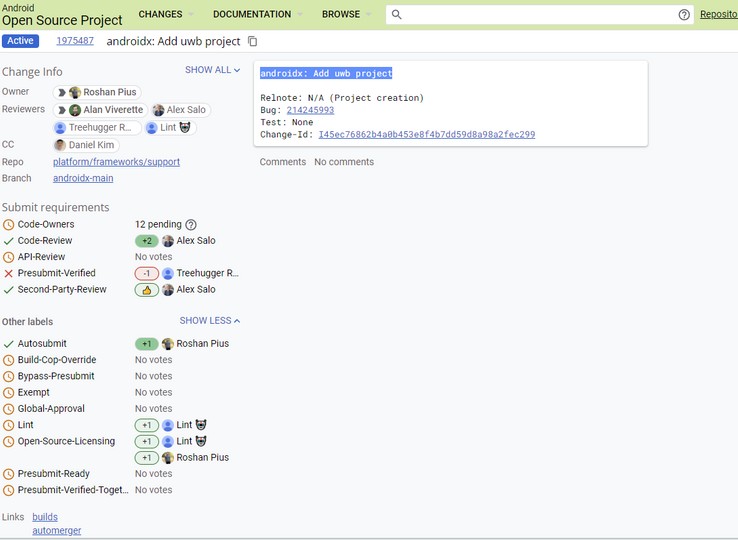Click Alex Salo avatar in Reviewers
738x540 pixels.
[159, 110]
